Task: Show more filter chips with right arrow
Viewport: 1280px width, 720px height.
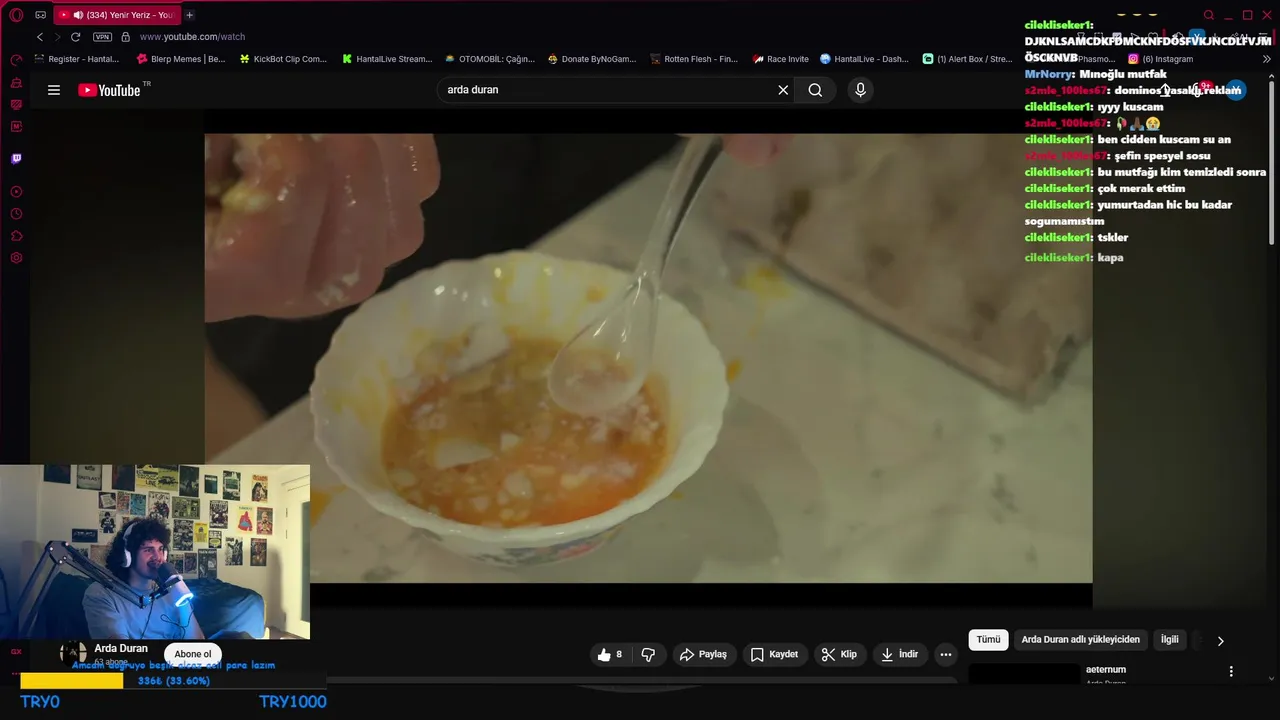Action: (1220, 641)
